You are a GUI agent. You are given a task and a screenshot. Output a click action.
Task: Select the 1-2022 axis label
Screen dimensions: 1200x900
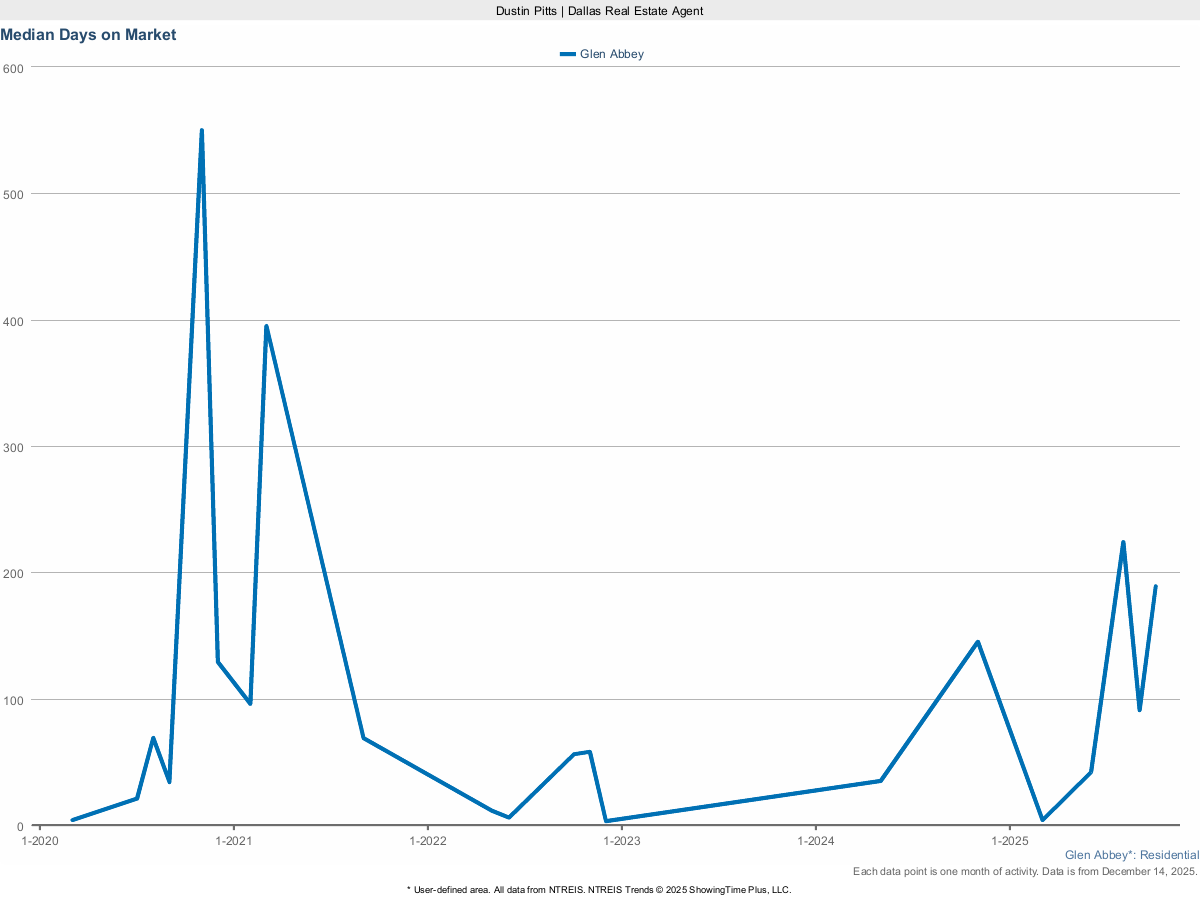[429, 841]
